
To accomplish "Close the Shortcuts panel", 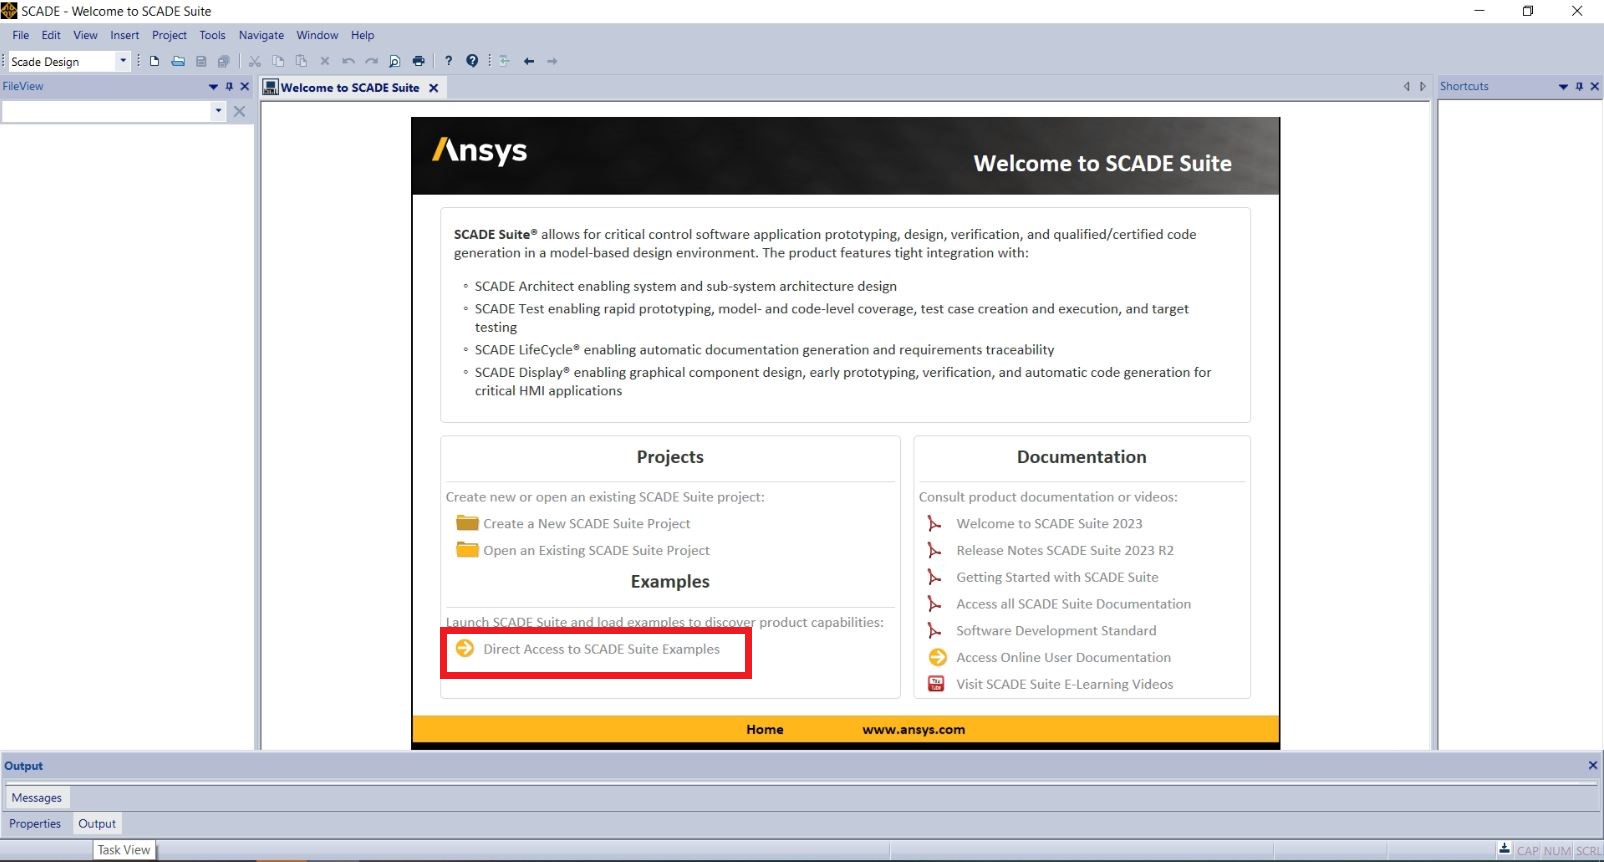I will 1594,86.
